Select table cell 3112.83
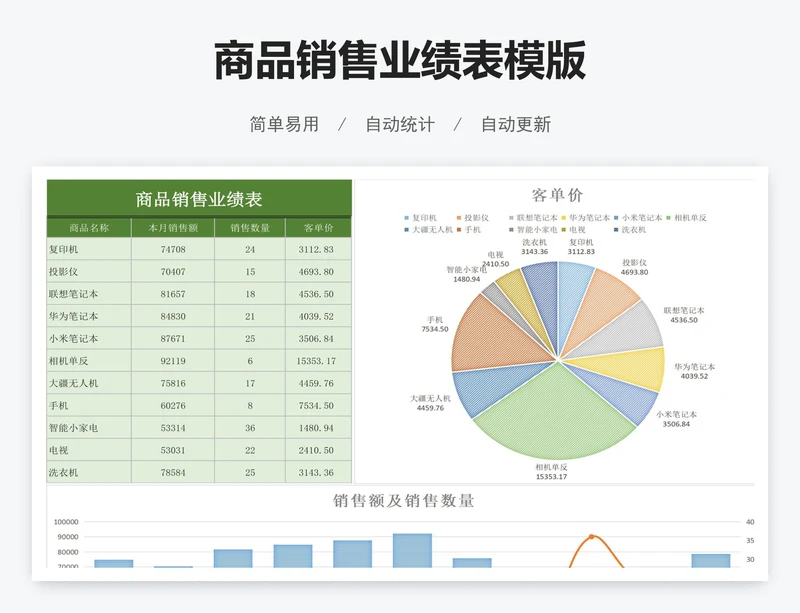800x613 pixels. coord(318,249)
